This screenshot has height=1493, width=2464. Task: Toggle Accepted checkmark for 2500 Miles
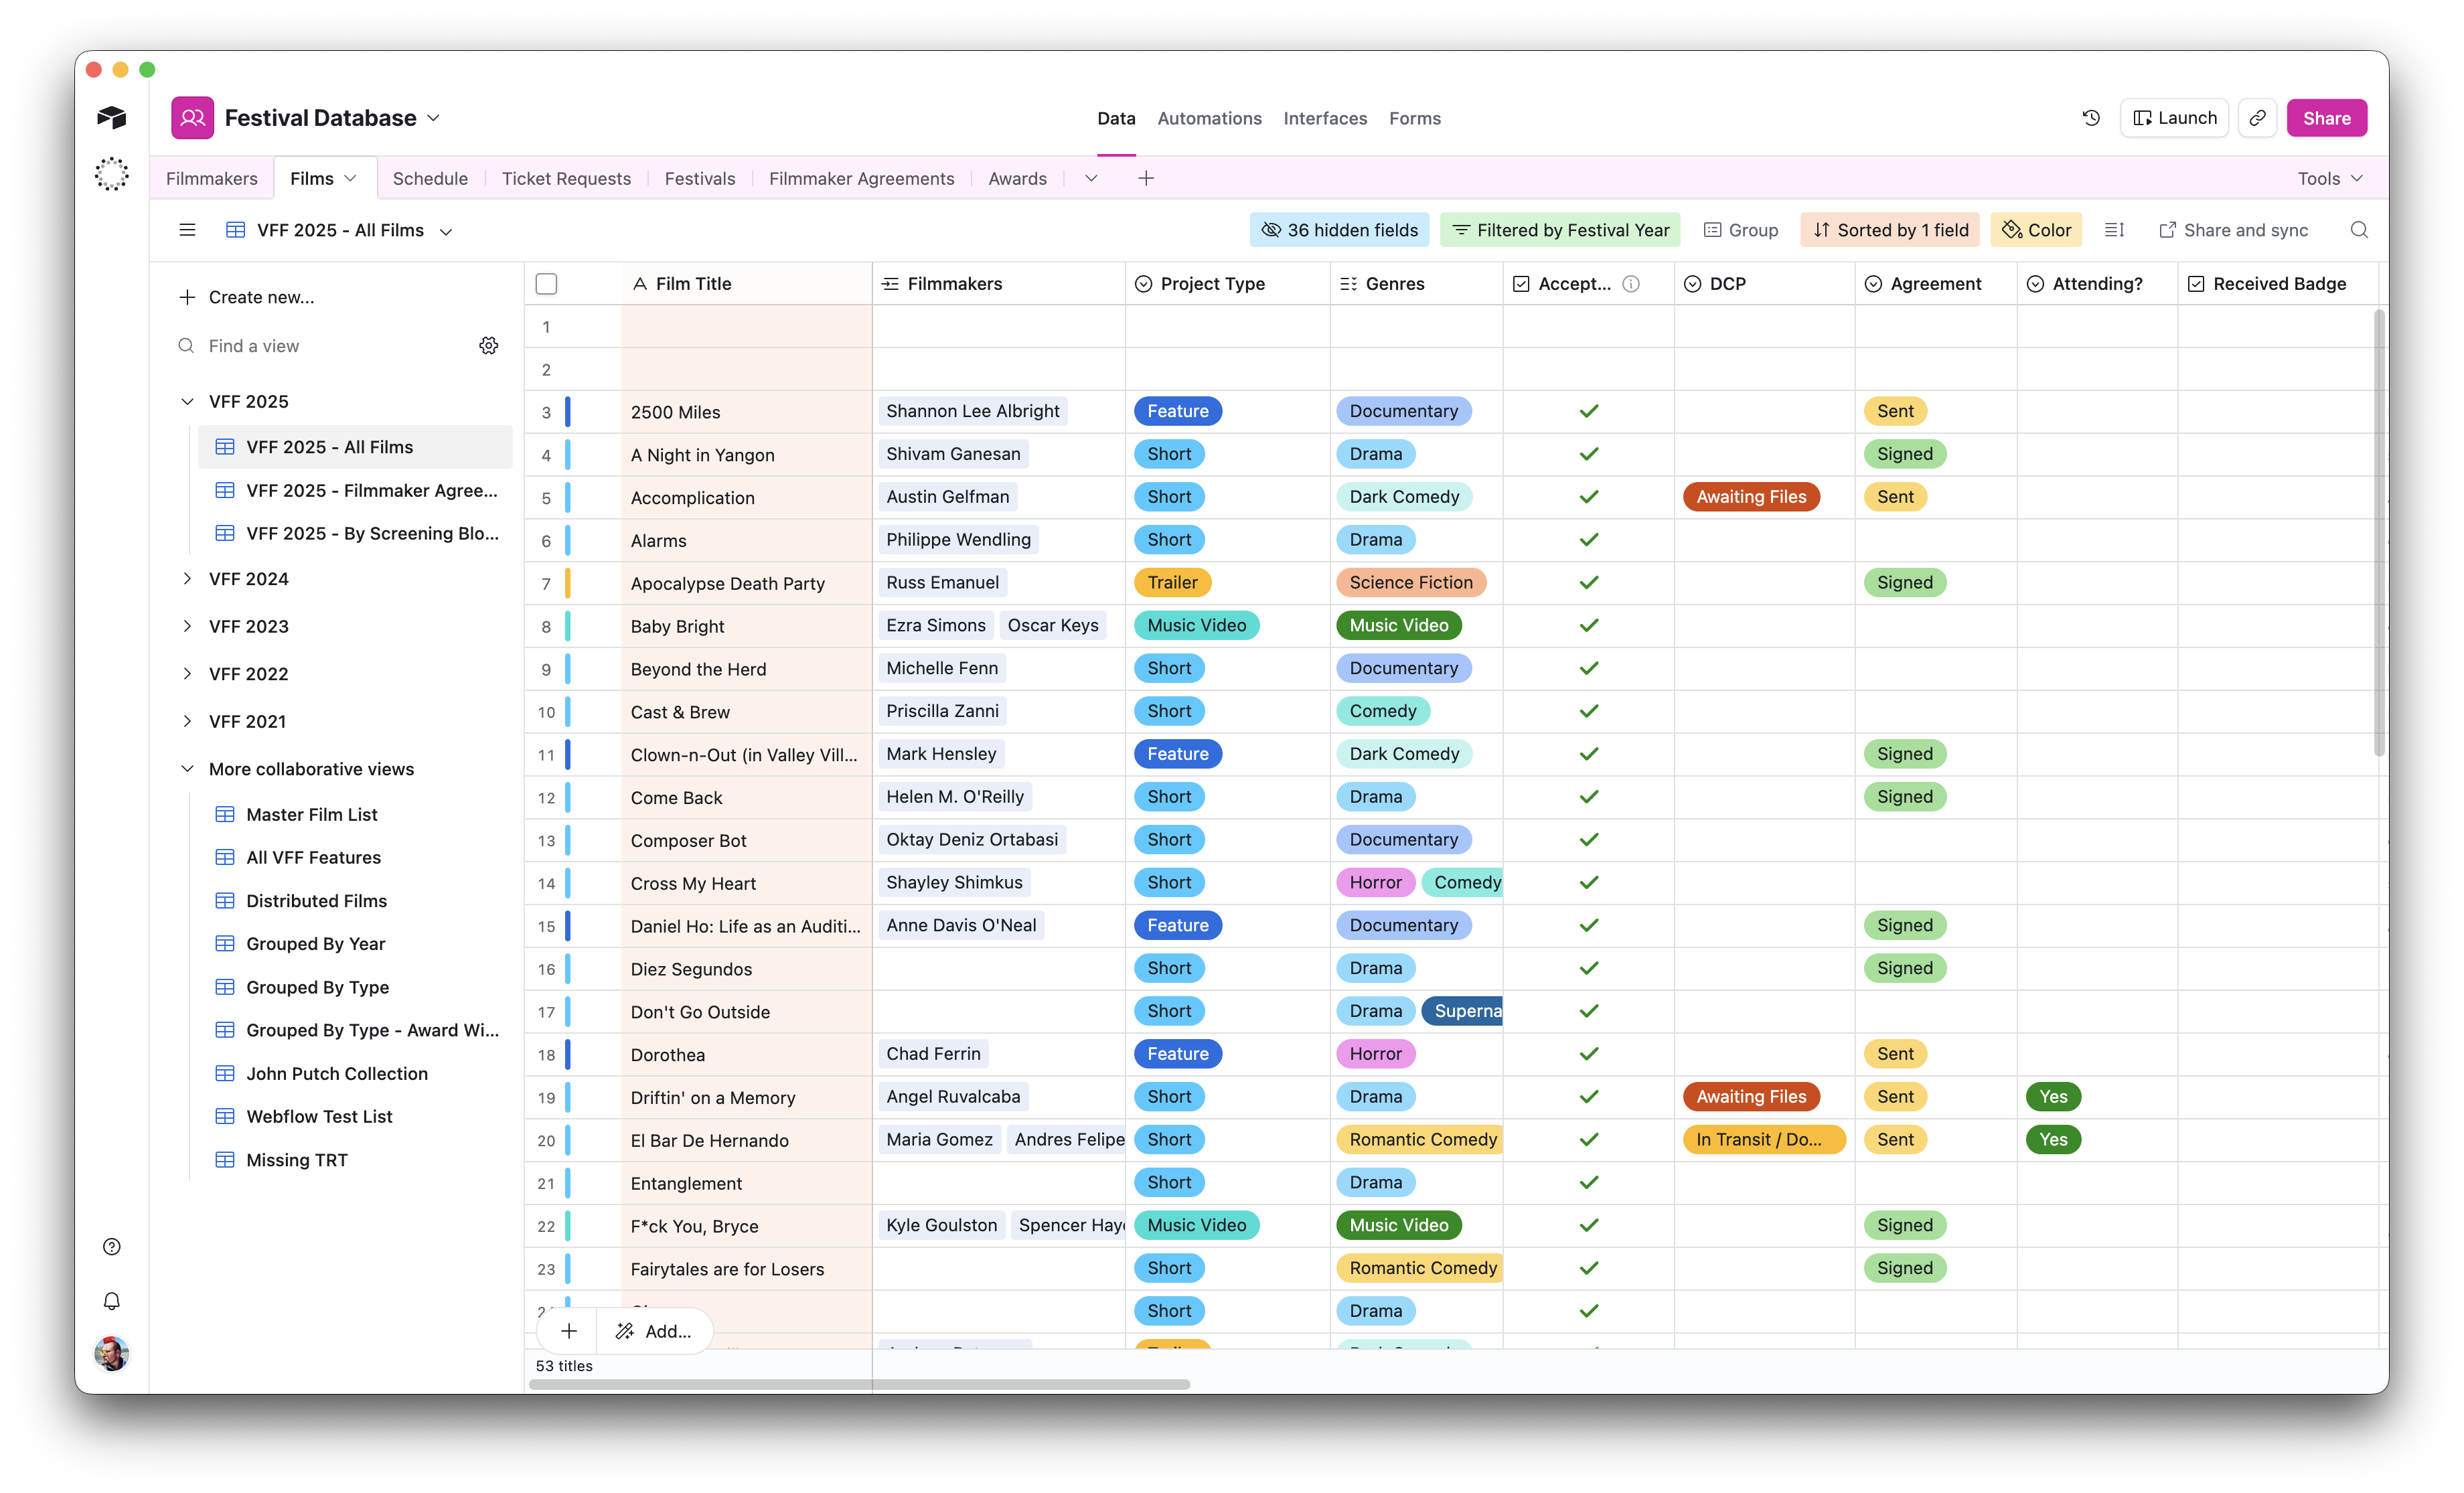pyautogui.click(x=1588, y=411)
